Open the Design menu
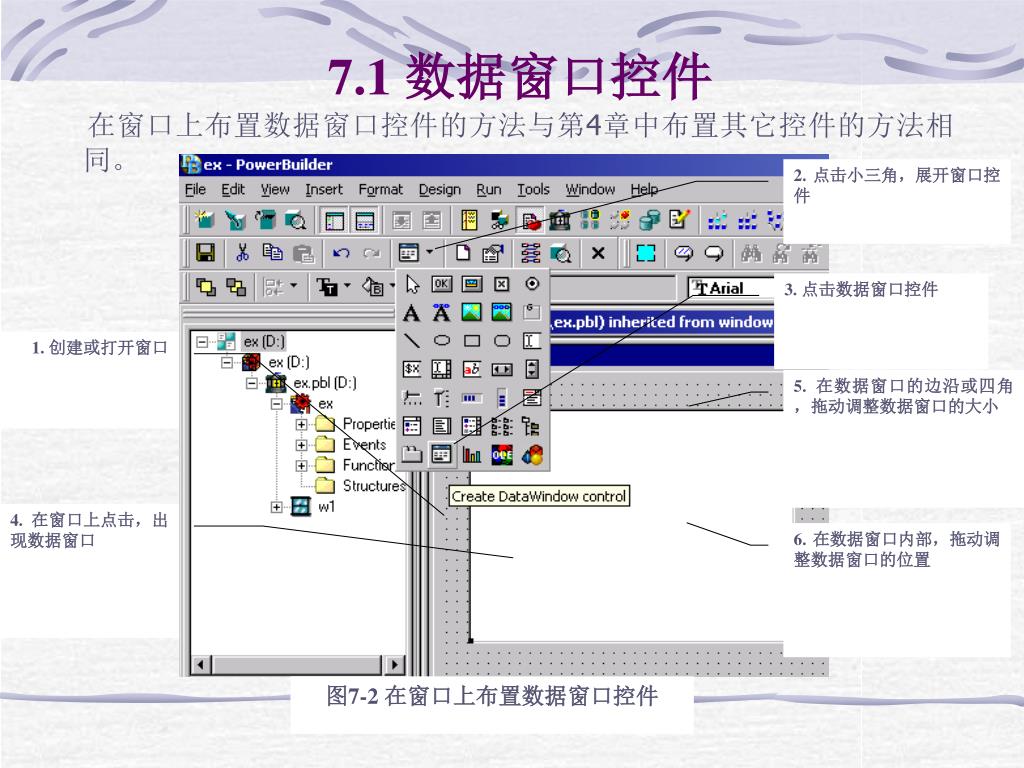Image resolution: width=1024 pixels, height=768 pixels. click(440, 189)
